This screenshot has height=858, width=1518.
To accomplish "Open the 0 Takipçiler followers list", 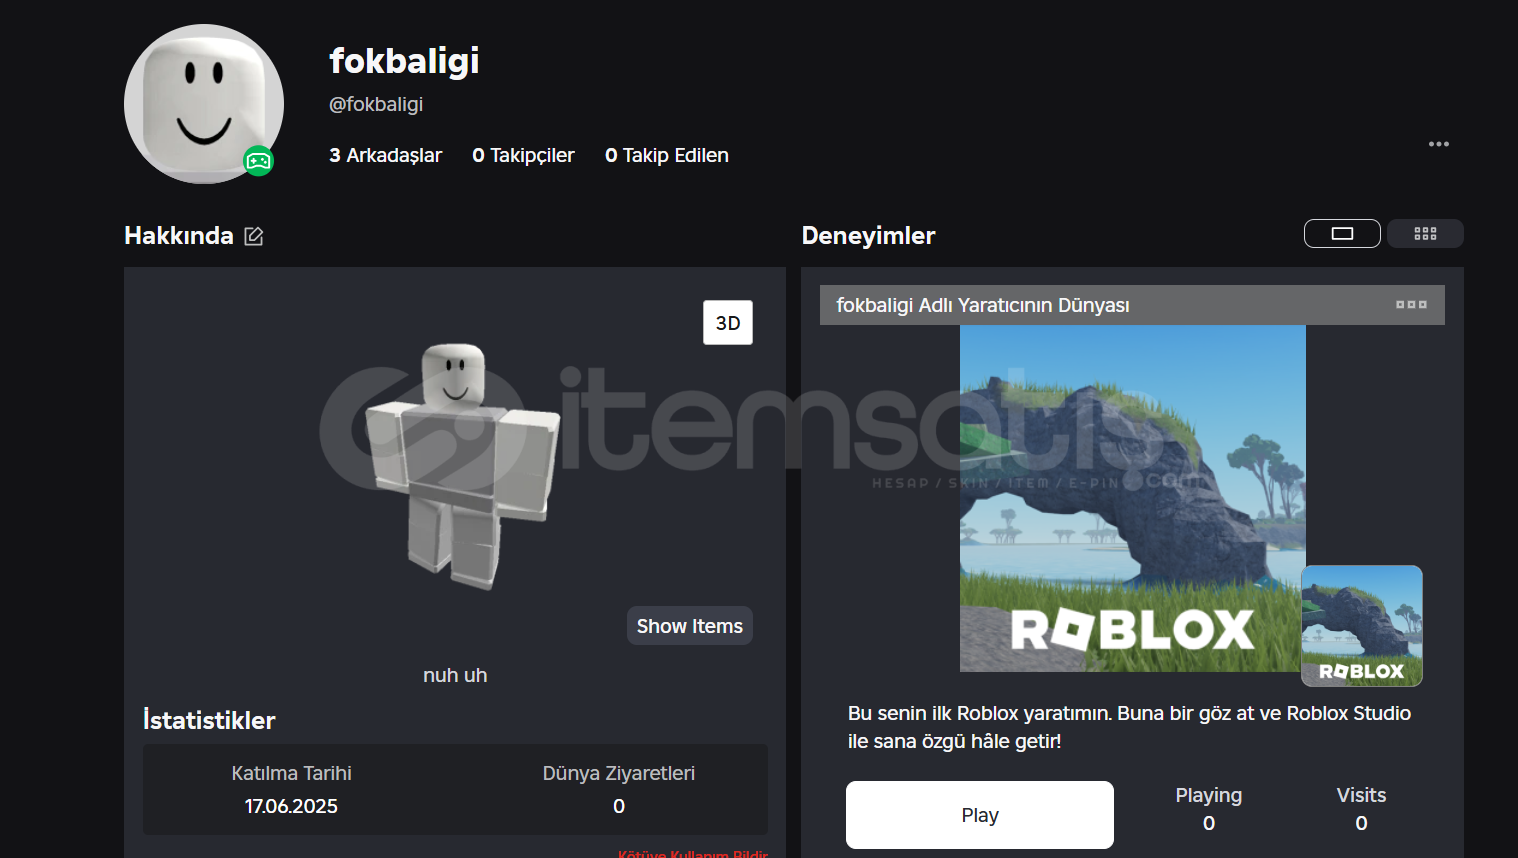I will tap(523, 155).
